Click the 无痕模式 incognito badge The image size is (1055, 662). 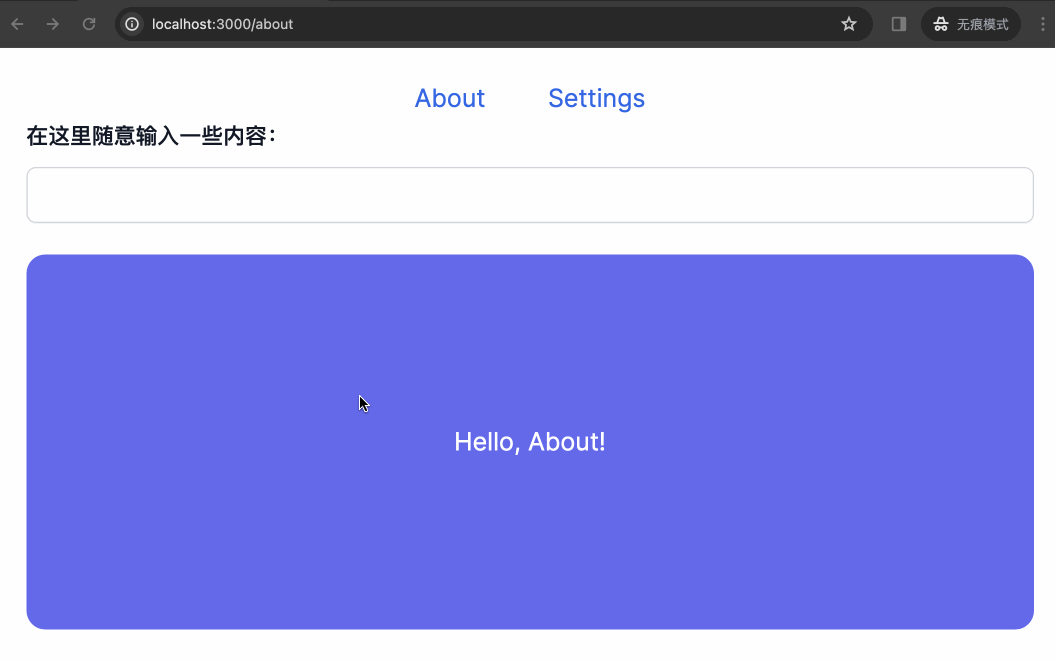[x=969, y=24]
